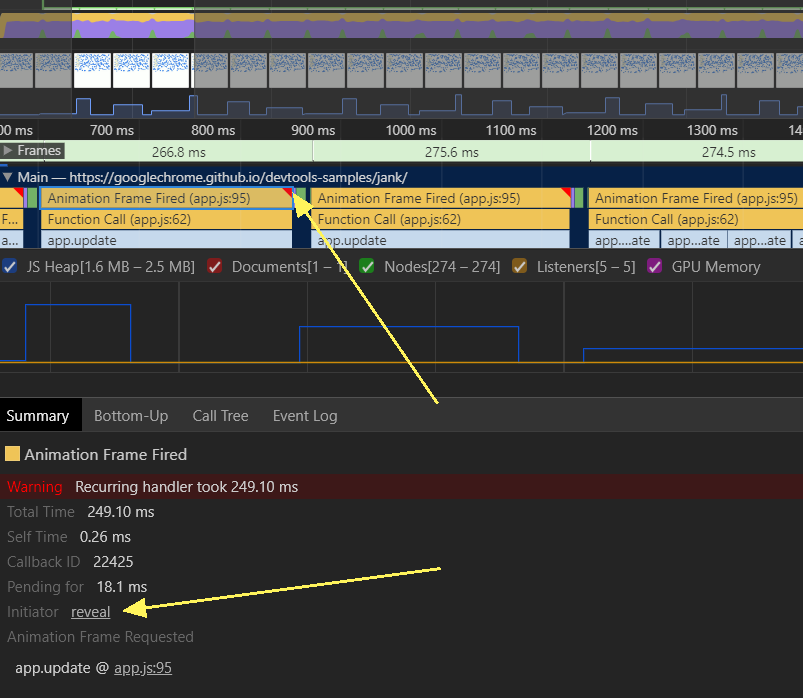Image resolution: width=803 pixels, height=698 pixels.
Task: Click the Initiator reveal link
Action: [x=91, y=612]
